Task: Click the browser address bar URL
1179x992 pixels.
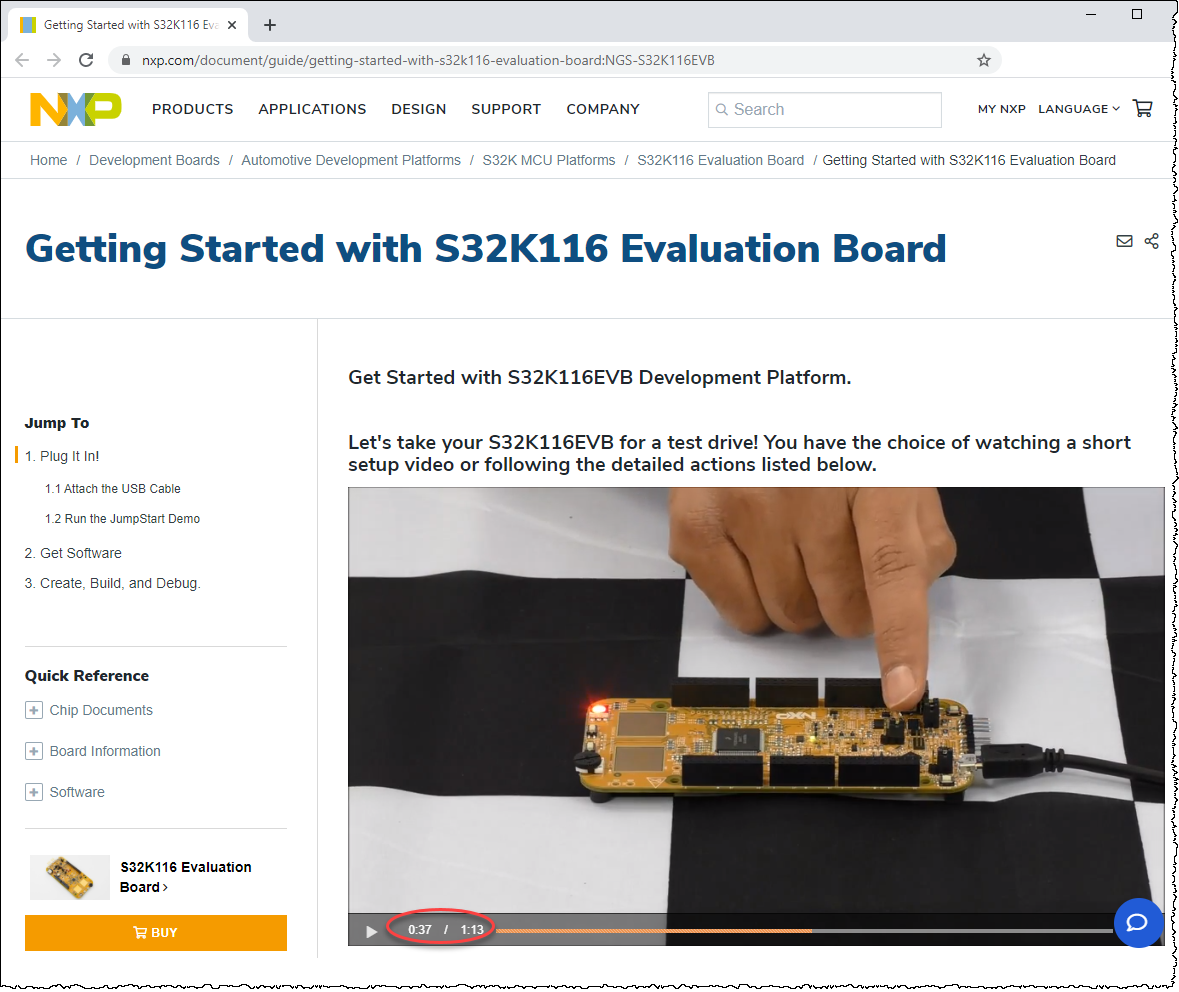Action: click(x=429, y=60)
